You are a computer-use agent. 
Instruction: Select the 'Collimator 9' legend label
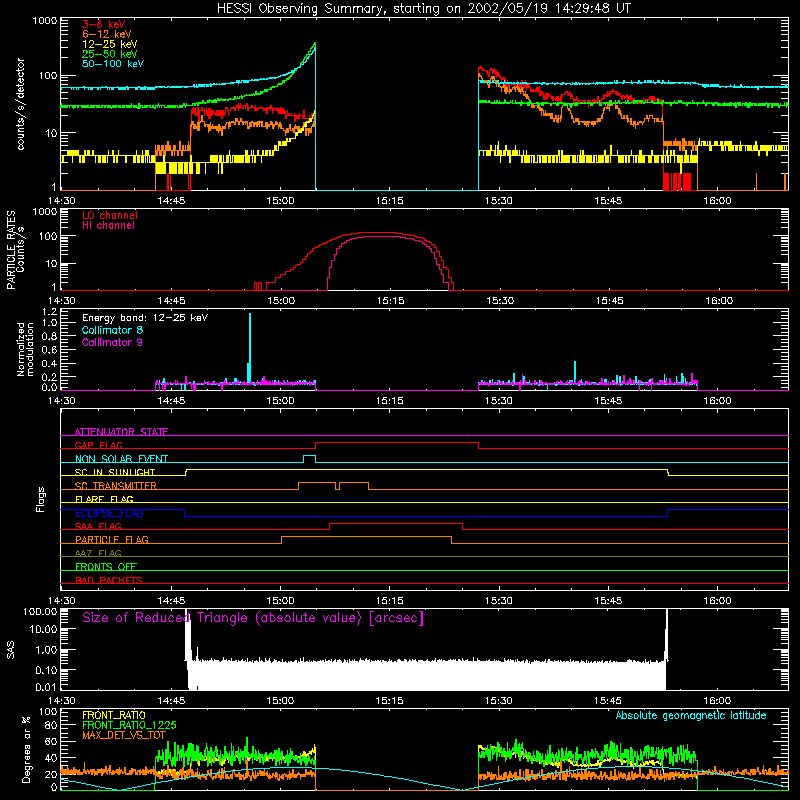pyautogui.click(x=112, y=342)
